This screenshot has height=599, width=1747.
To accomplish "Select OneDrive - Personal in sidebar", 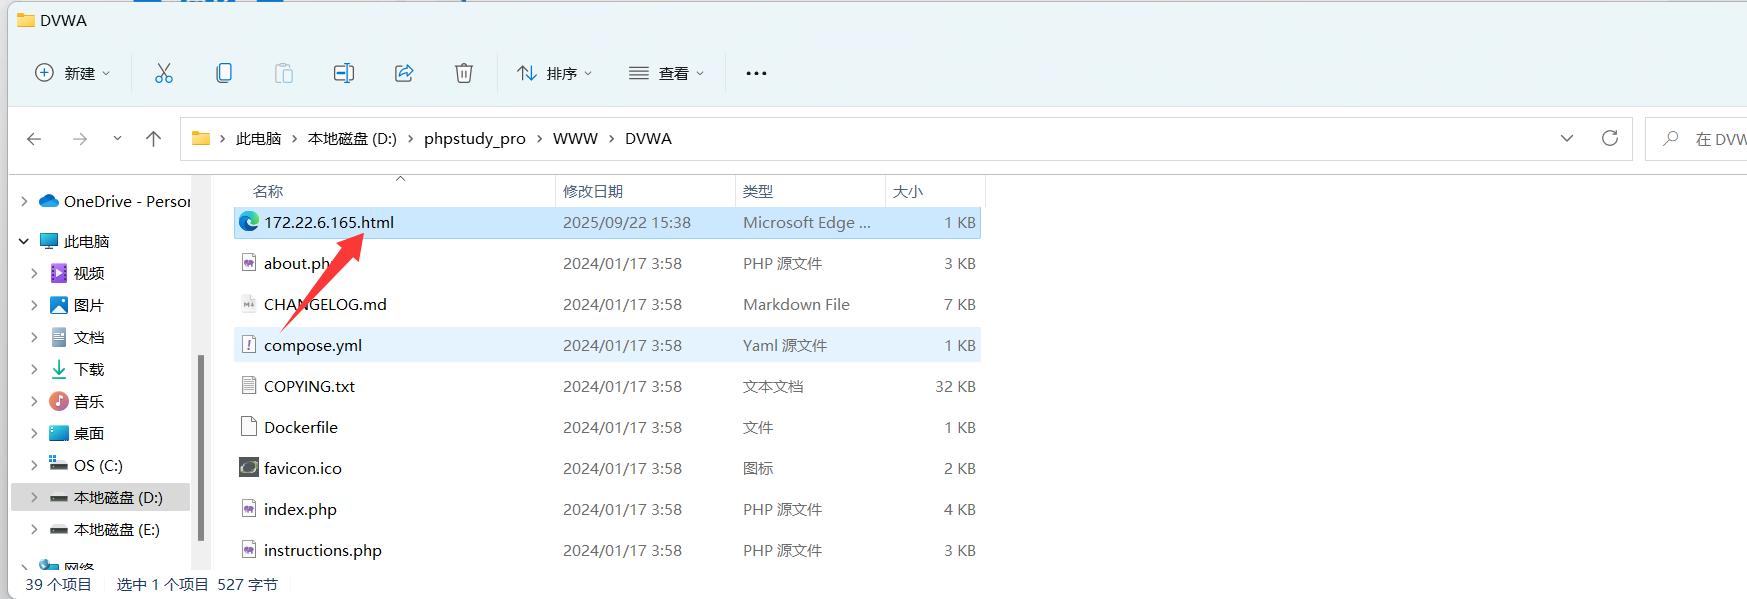I will pos(115,201).
